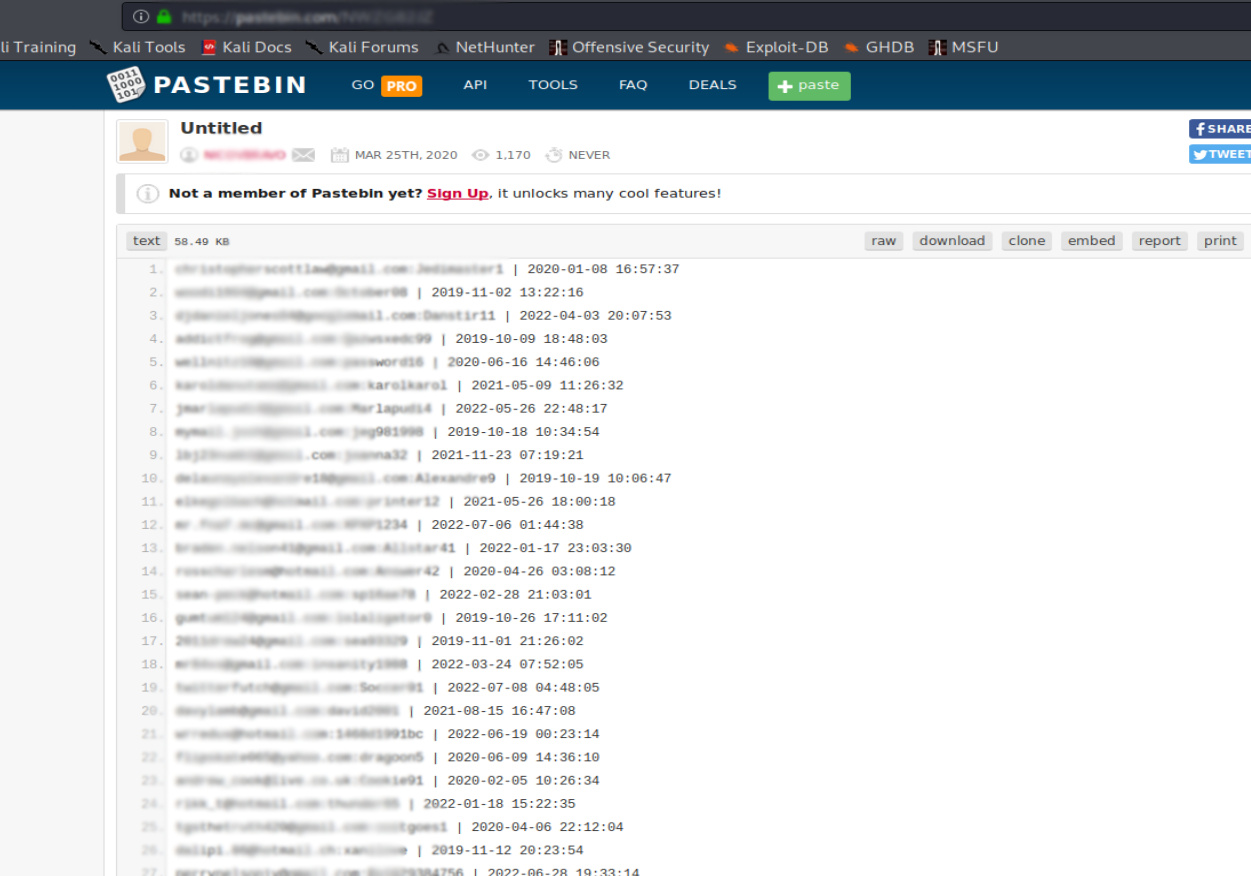The width and height of the screenshot is (1251, 876).
Task: Open the API menu item
Action: click(x=475, y=85)
